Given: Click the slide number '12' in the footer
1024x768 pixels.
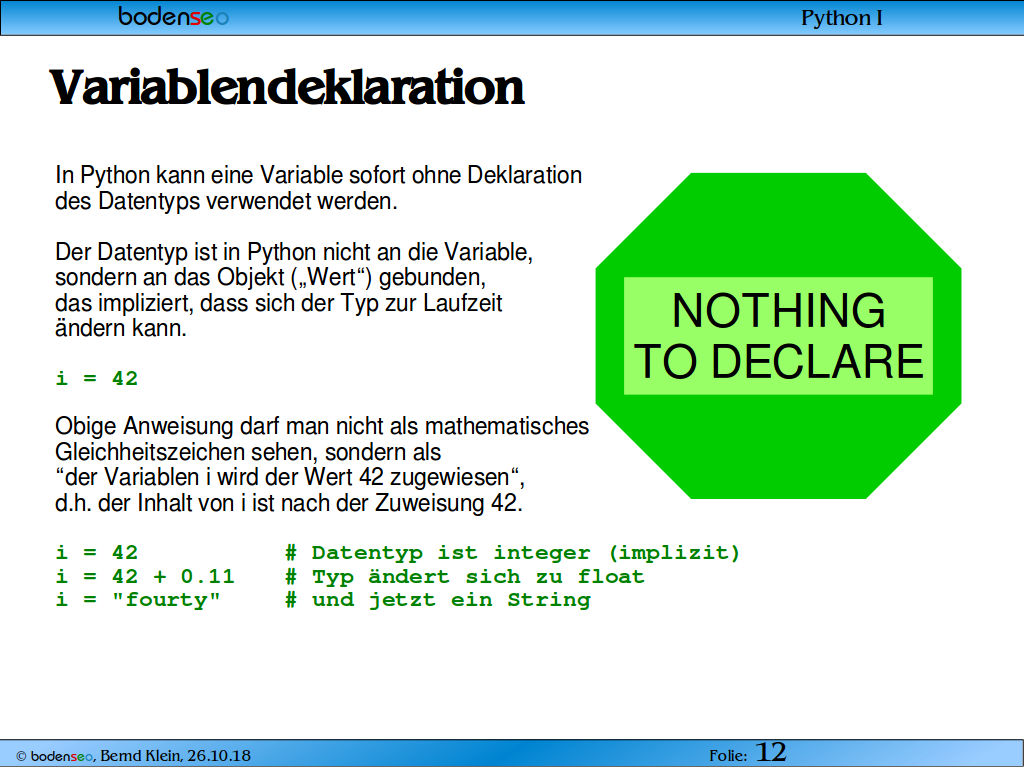Looking at the screenshot, I should (771, 752).
